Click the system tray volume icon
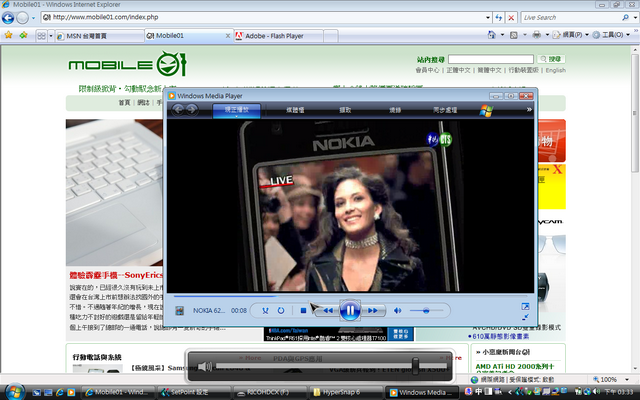The height and width of the screenshot is (400, 640). pos(596,392)
